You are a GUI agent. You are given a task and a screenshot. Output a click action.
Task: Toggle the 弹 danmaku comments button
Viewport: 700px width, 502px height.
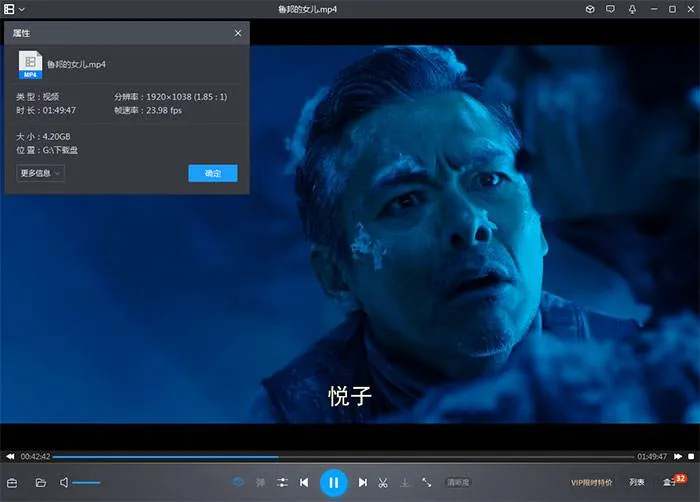point(260,482)
